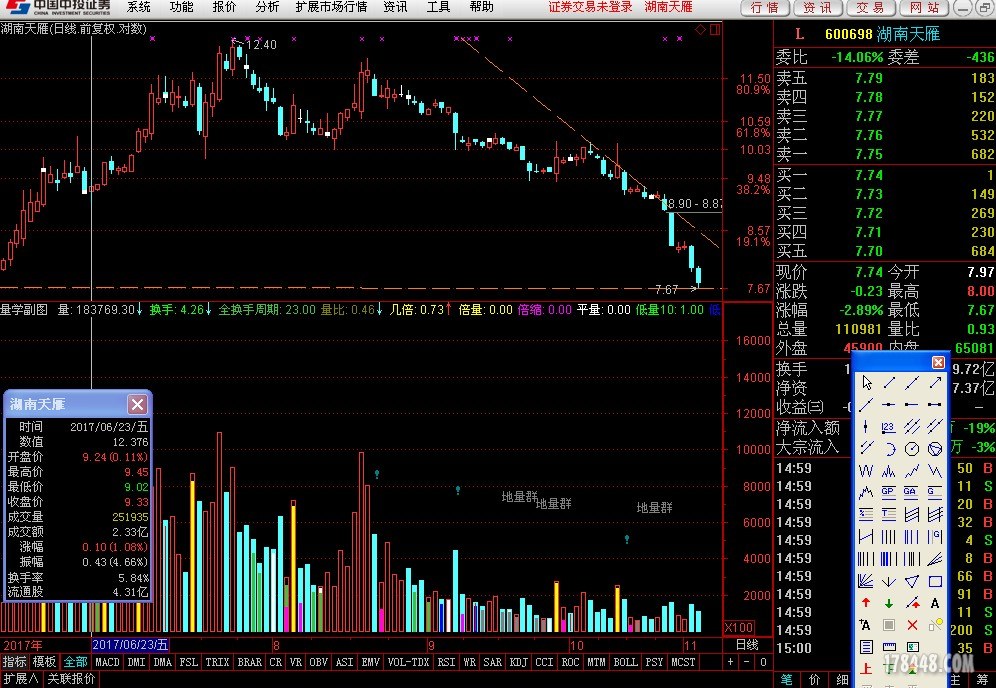Select the VOL-TDX indicator tab
Image resolution: width=996 pixels, height=688 pixels.
pos(408,662)
